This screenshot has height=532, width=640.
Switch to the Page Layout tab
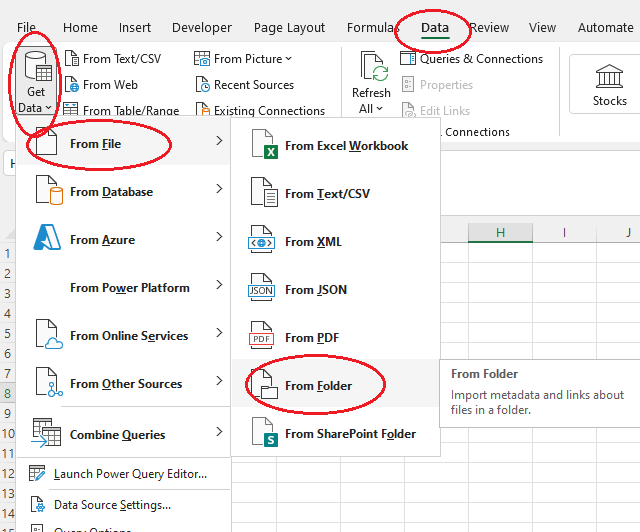pos(289,27)
